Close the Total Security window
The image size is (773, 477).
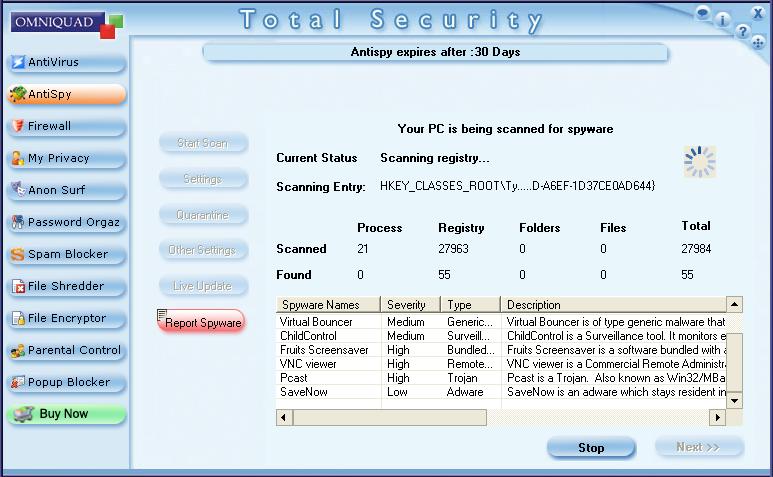click(758, 13)
